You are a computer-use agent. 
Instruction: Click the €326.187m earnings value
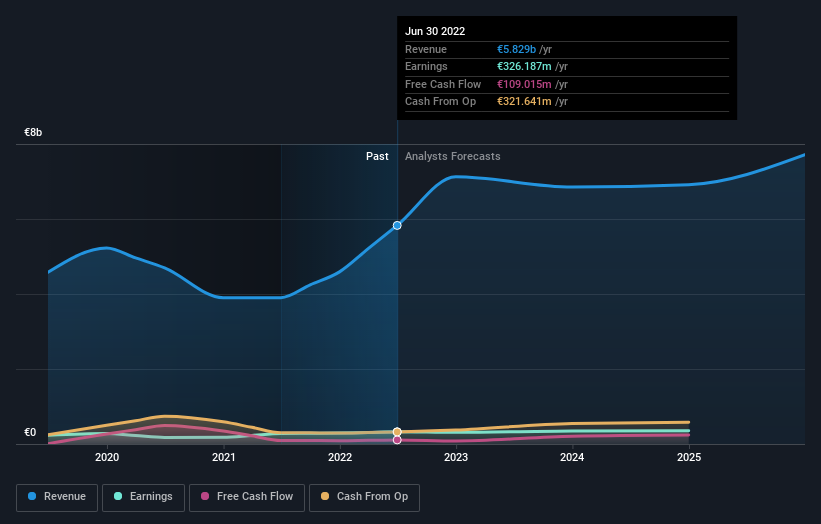coord(524,66)
